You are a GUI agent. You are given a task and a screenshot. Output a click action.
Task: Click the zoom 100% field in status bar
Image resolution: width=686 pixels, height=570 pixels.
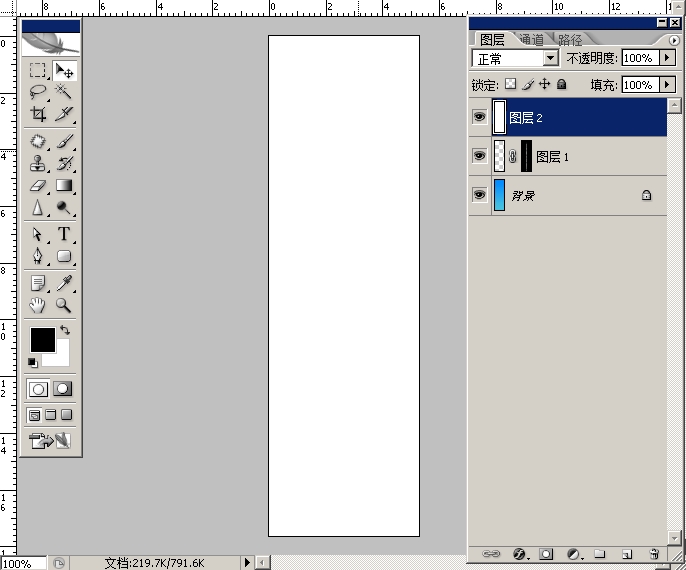[23, 563]
